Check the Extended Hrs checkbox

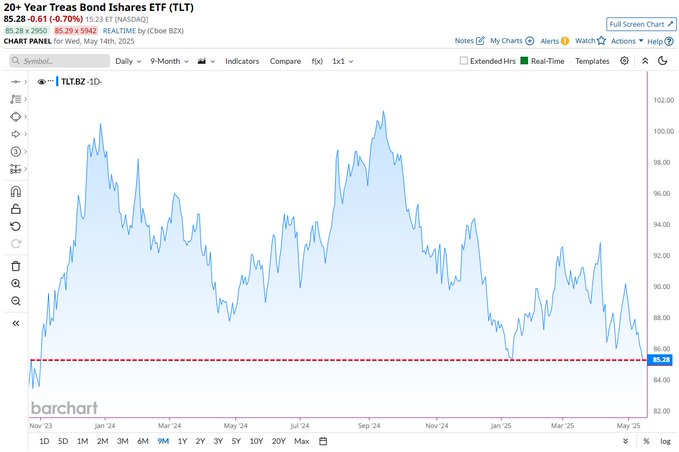coord(464,61)
